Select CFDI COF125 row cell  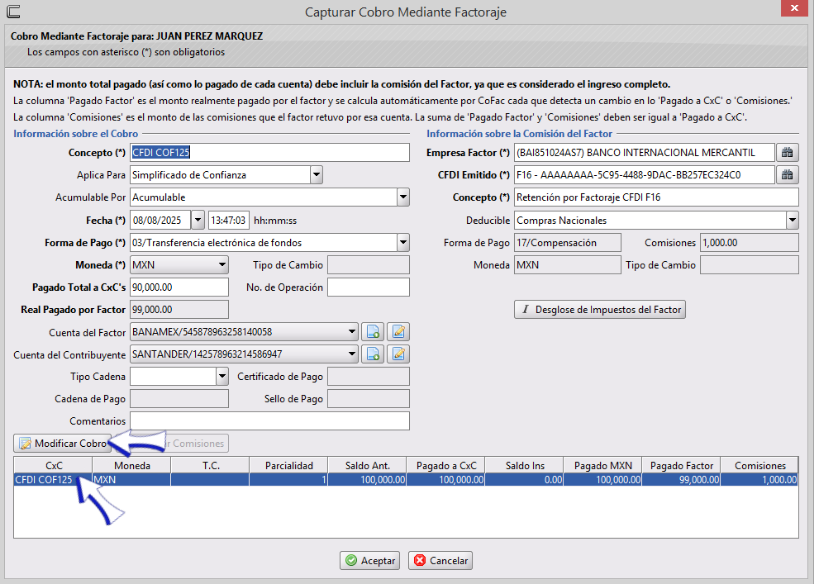tap(53, 479)
